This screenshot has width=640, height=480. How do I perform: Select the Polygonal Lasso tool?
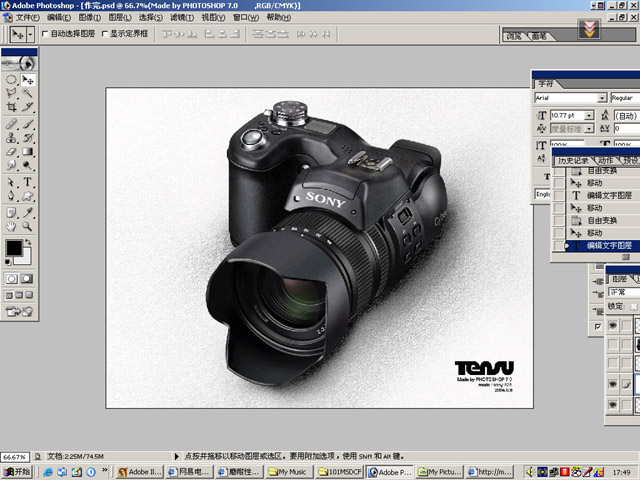pos(11,93)
